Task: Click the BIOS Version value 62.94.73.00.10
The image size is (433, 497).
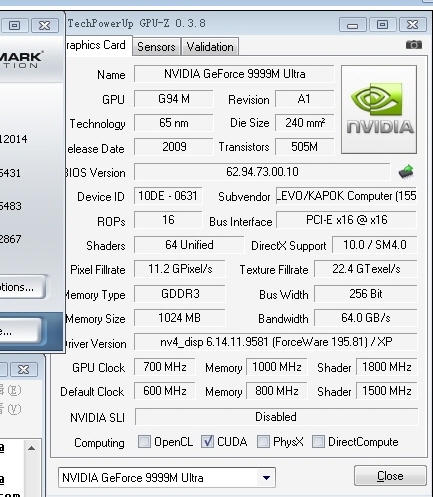Action: (262, 172)
